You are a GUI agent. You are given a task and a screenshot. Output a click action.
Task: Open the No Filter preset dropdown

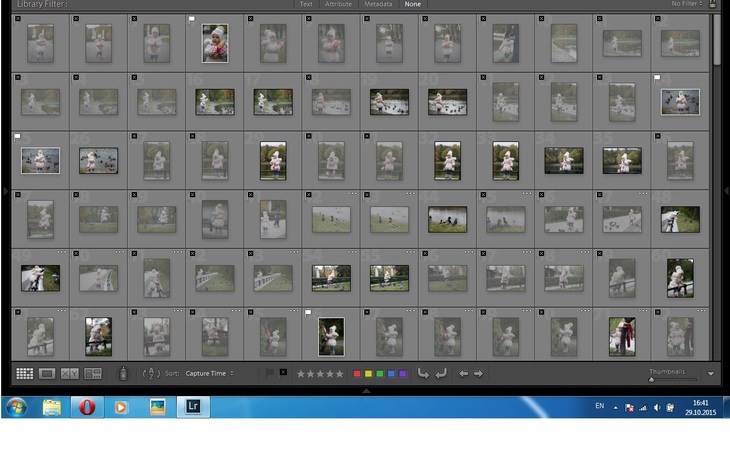click(x=685, y=4)
